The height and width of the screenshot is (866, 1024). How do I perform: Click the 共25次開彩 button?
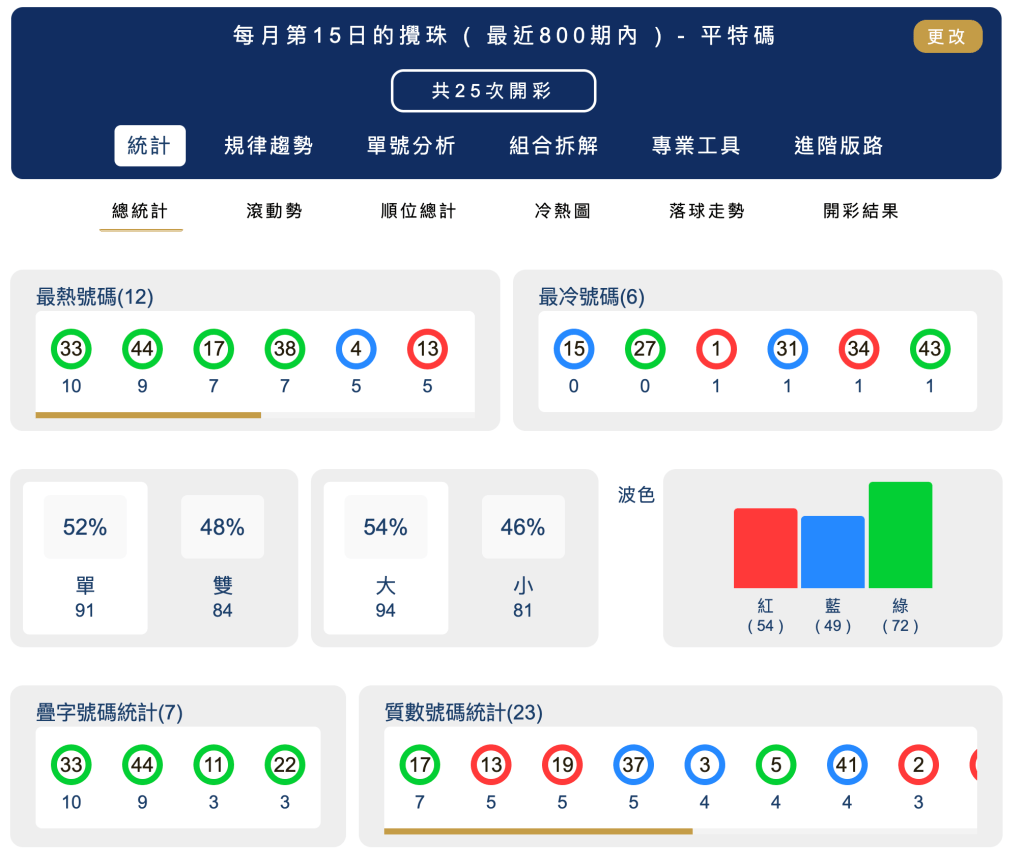click(493, 91)
